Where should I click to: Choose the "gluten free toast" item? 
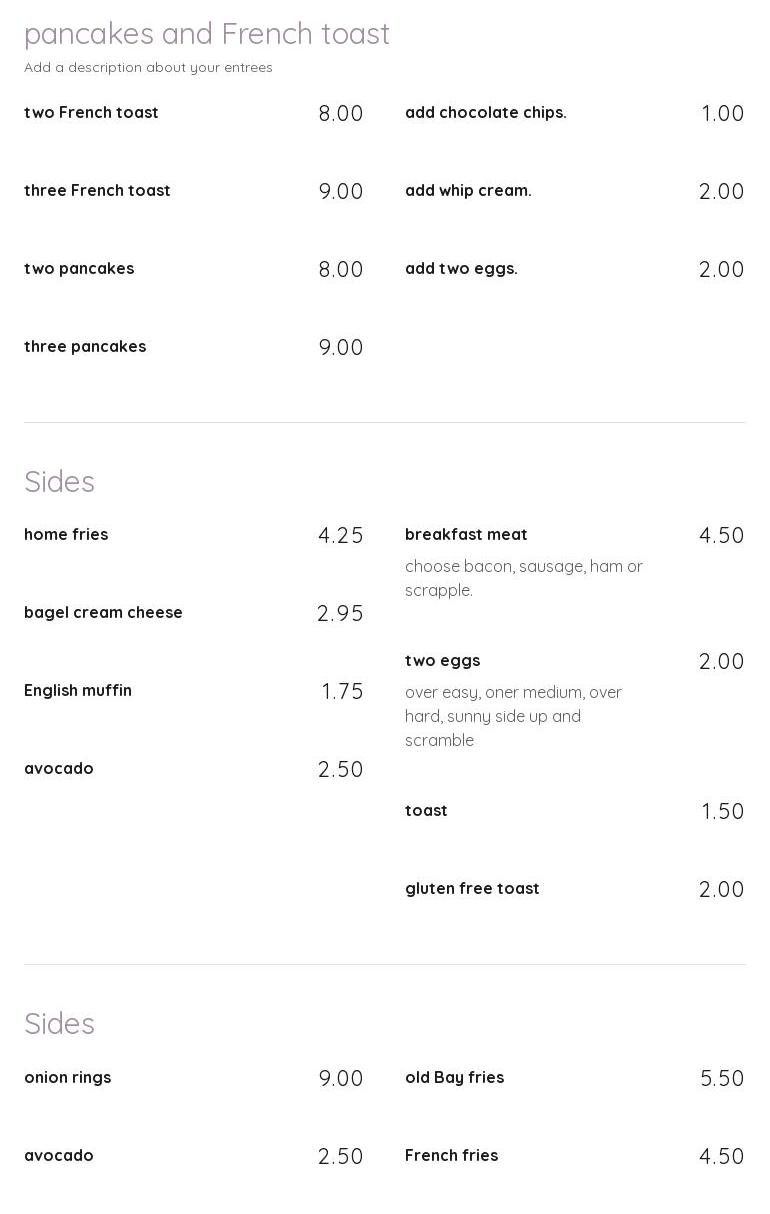click(x=472, y=889)
